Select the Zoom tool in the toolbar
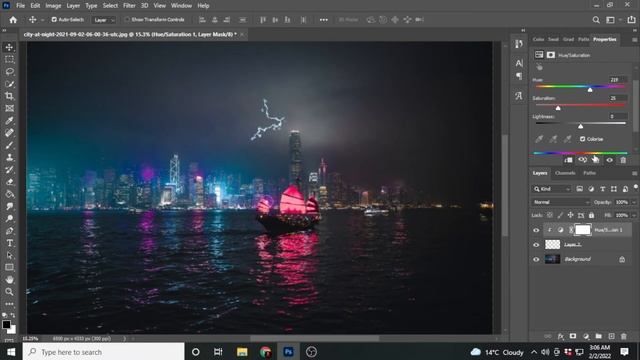This screenshot has height=360, width=640. 9,292
